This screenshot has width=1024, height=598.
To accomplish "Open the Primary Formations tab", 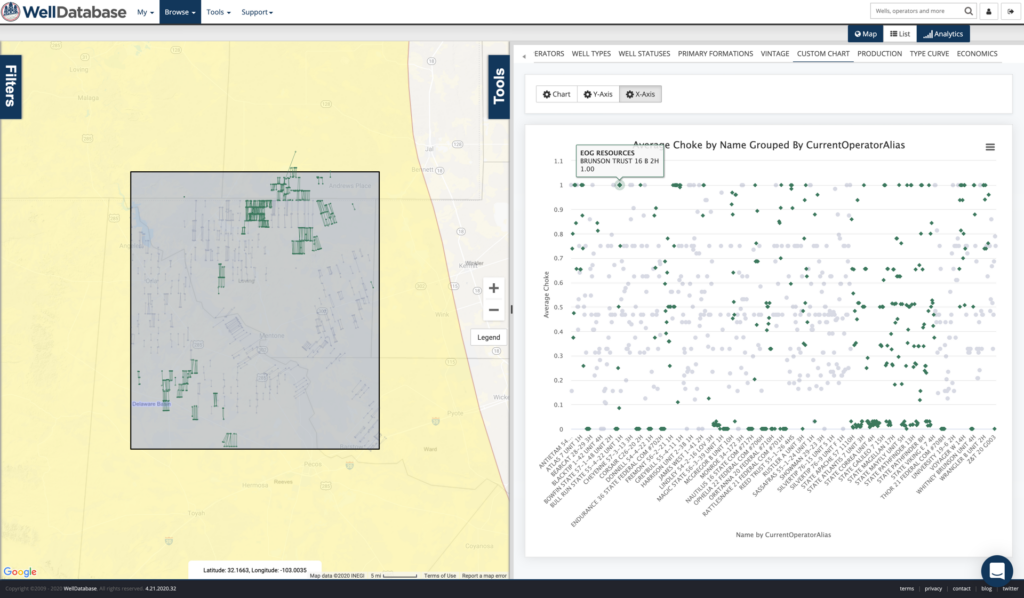I will pos(715,54).
